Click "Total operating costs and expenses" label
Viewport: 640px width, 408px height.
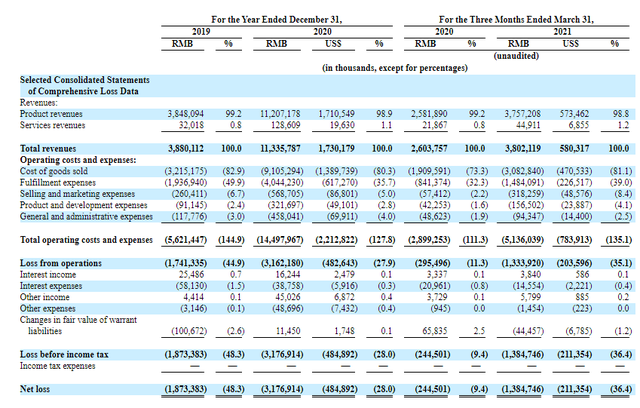coord(86,240)
